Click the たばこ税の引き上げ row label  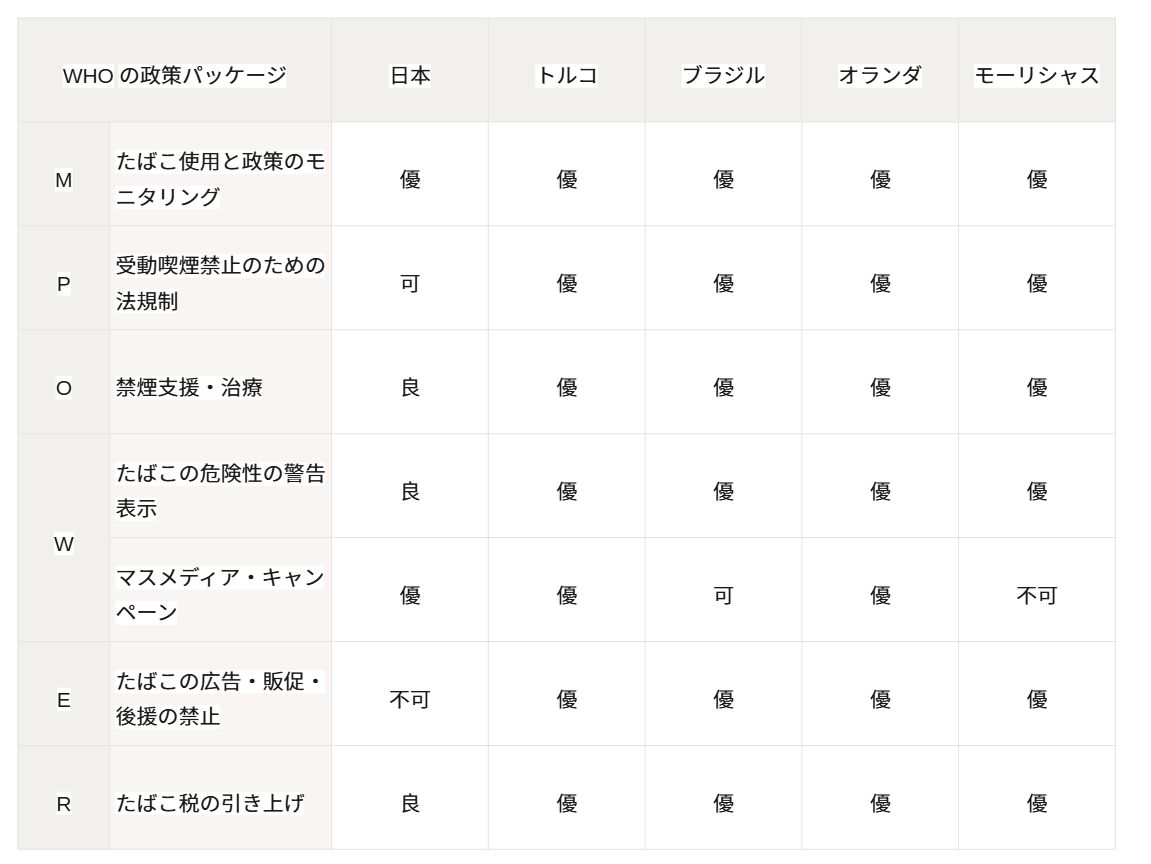click(210, 803)
